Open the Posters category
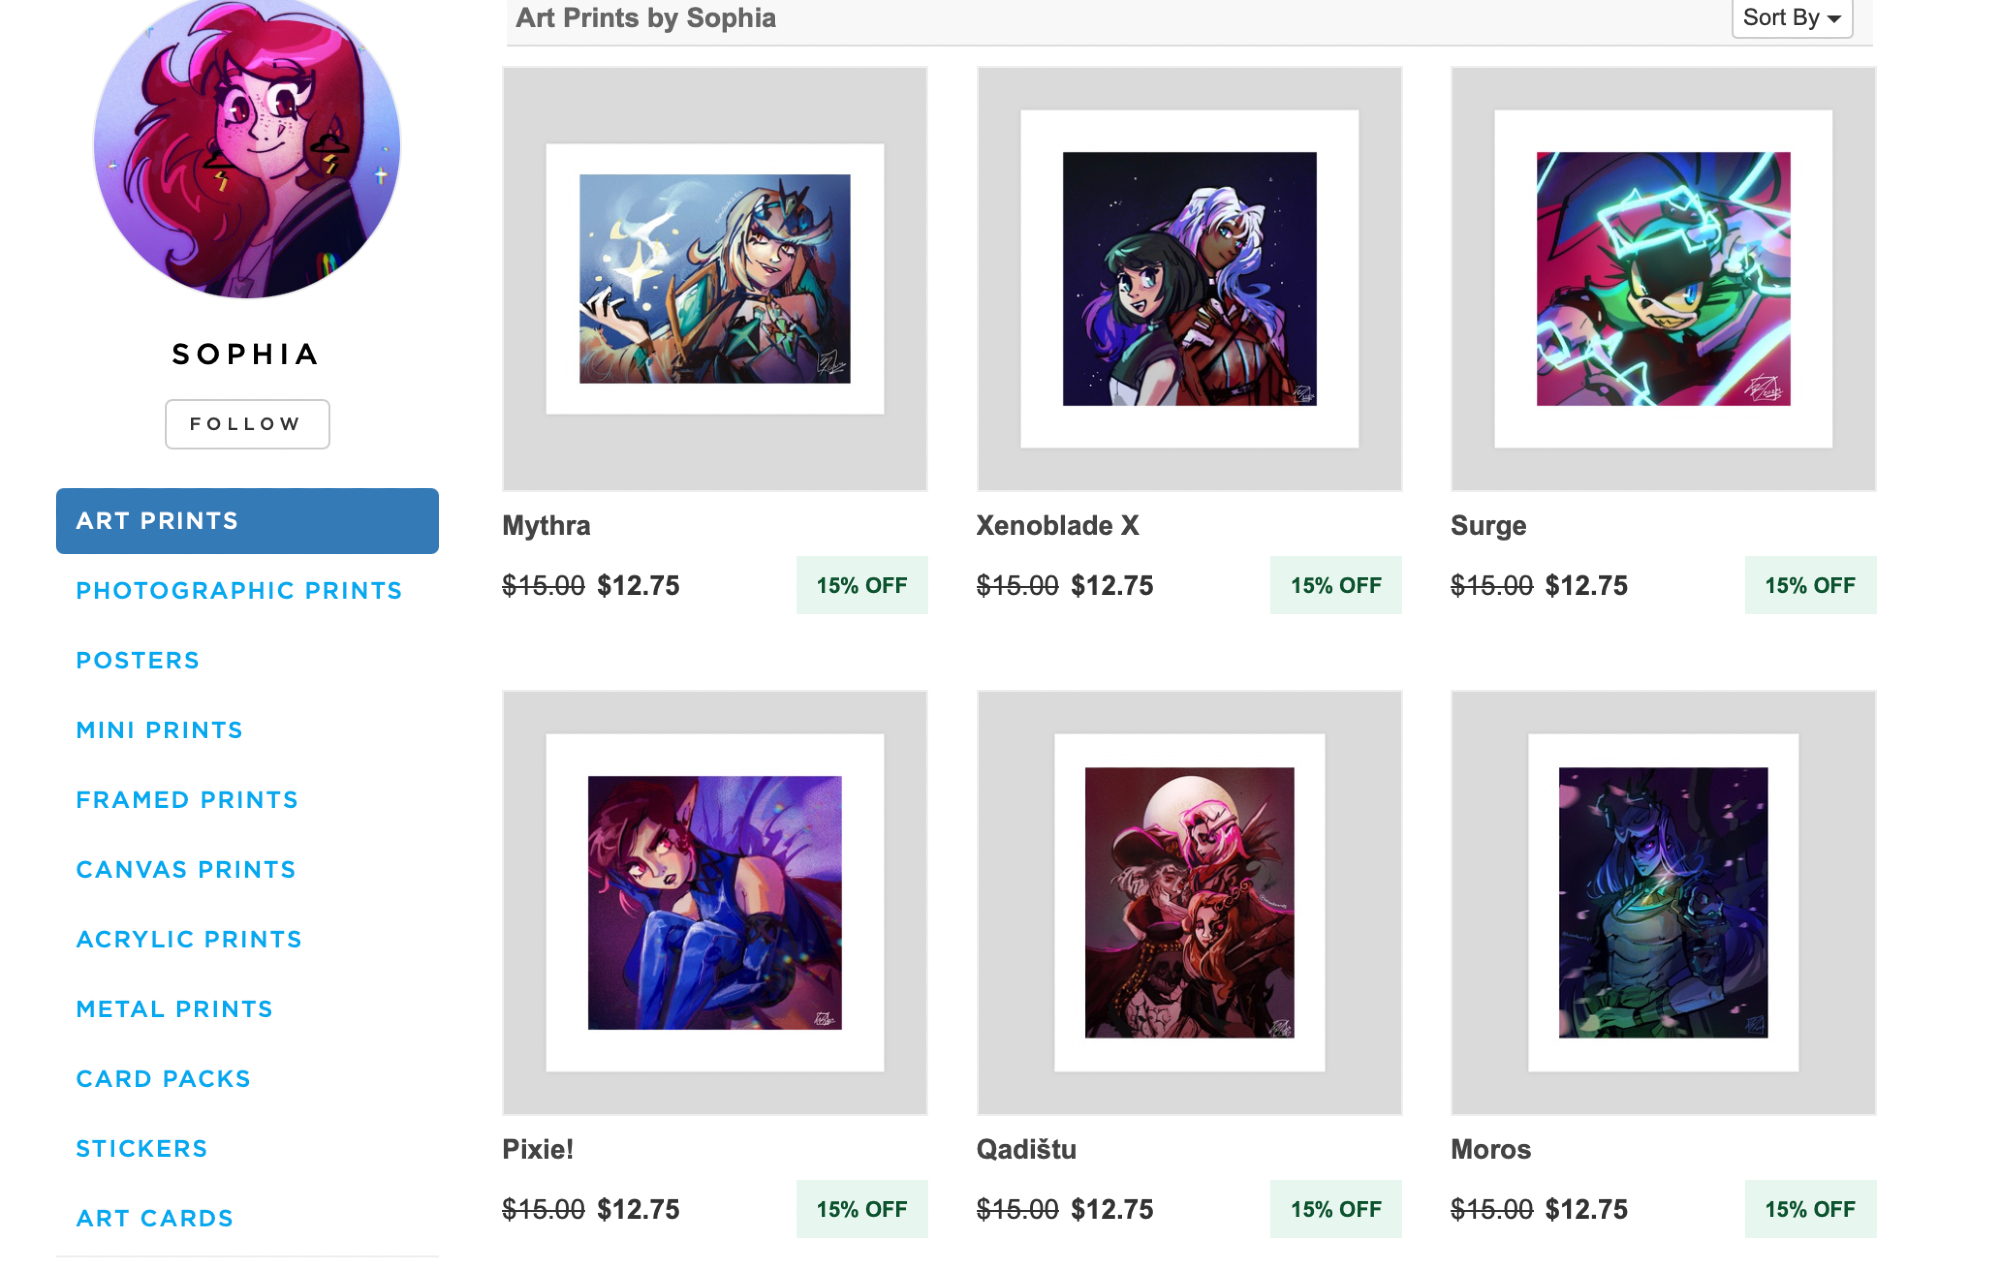The height and width of the screenshot is (1271, 2000). point(138,661)
